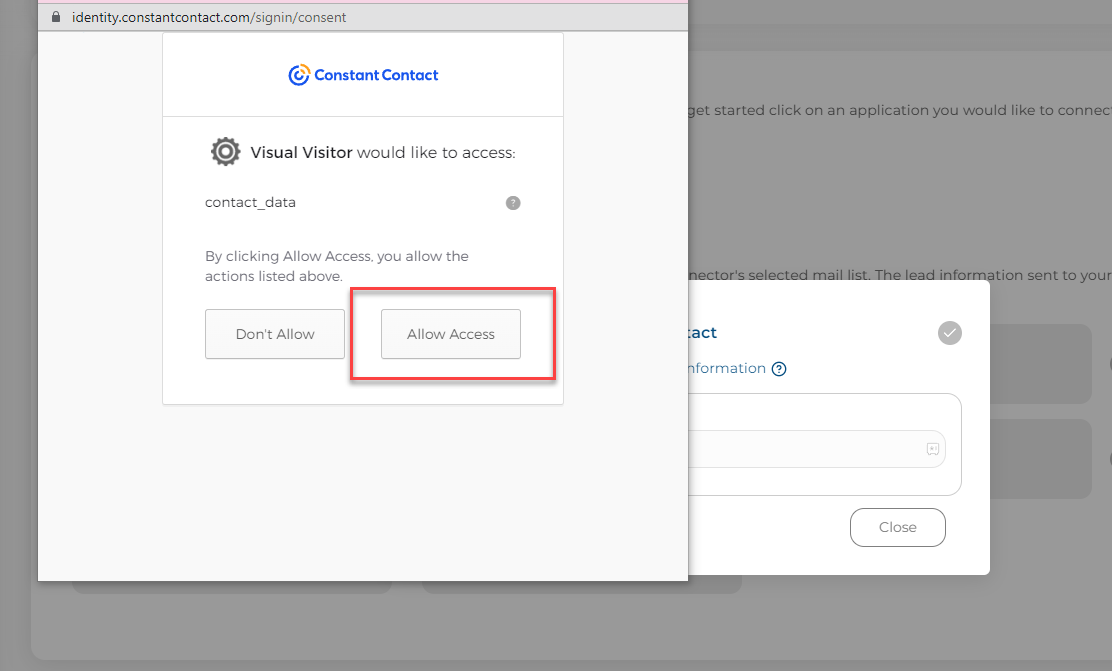Click the gray checkmark circle in background dialog
Image resolution: width=1112 pixels, height=671 pixels.
click(950, 333)
